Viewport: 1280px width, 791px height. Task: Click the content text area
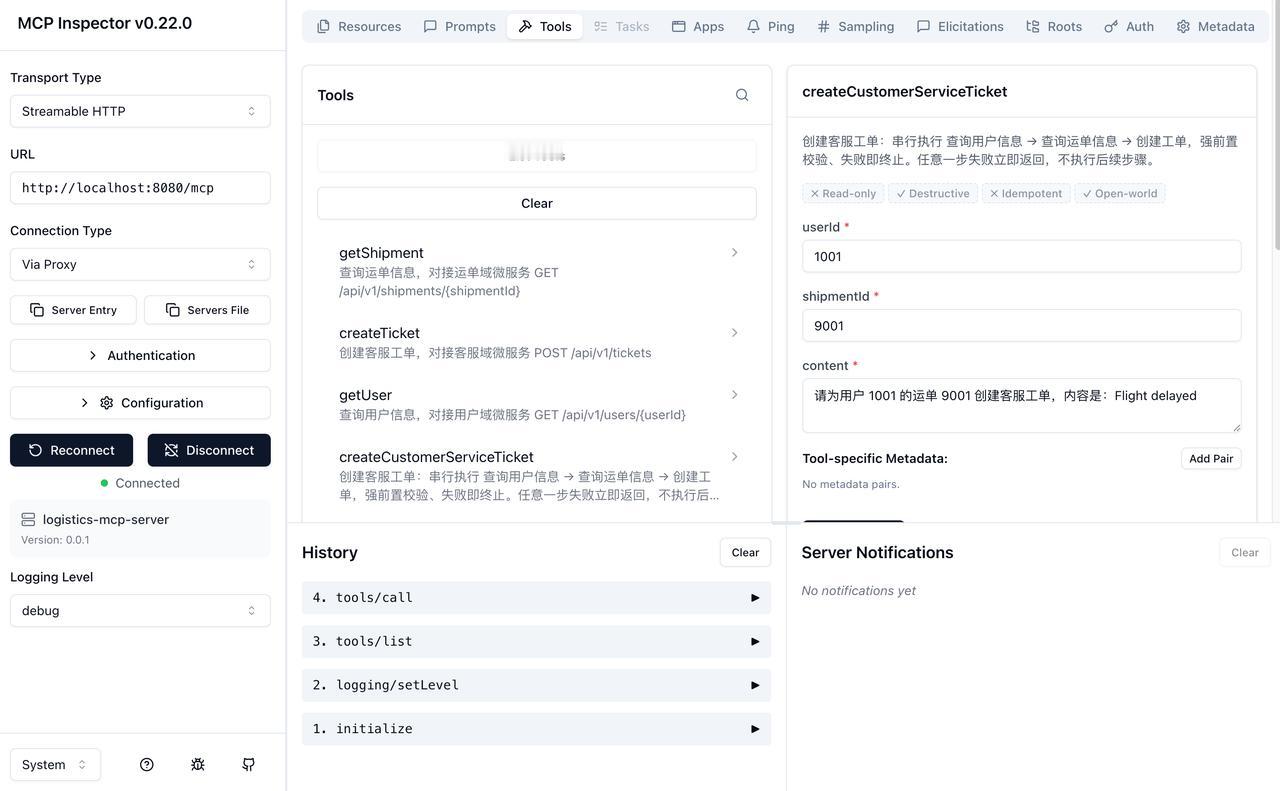[1022, 405]
